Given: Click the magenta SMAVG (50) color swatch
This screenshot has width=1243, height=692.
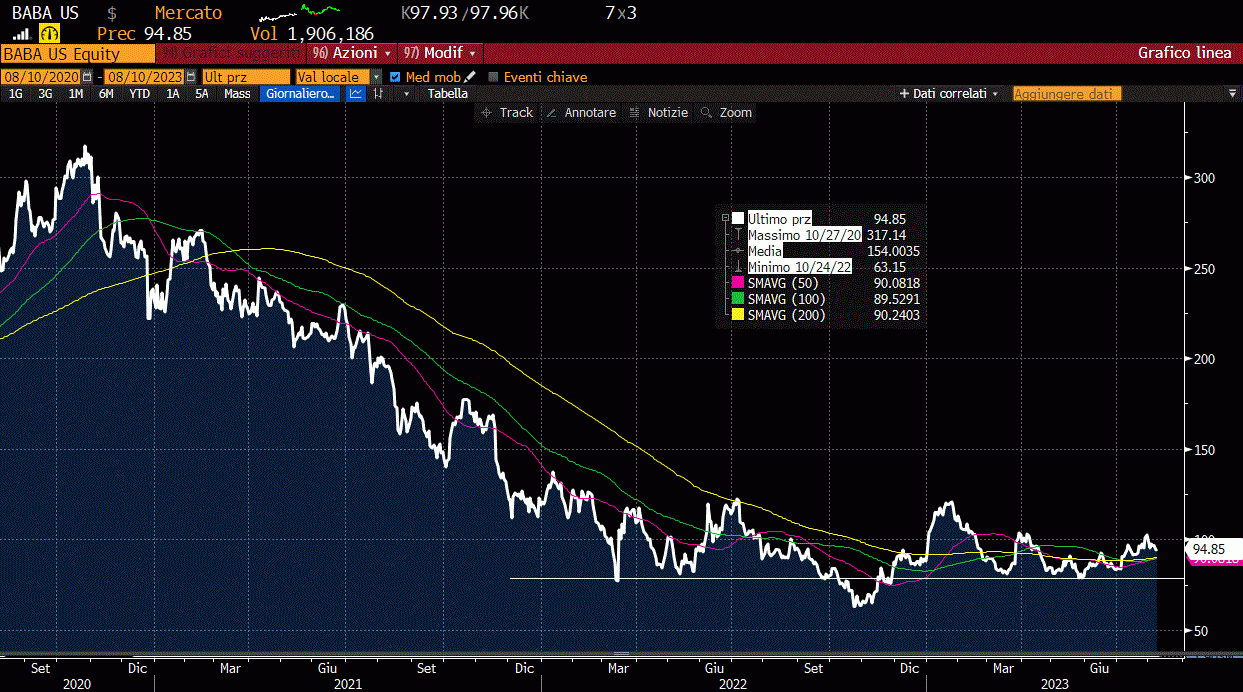Looking at the screenshot, I should click(738, 283).
